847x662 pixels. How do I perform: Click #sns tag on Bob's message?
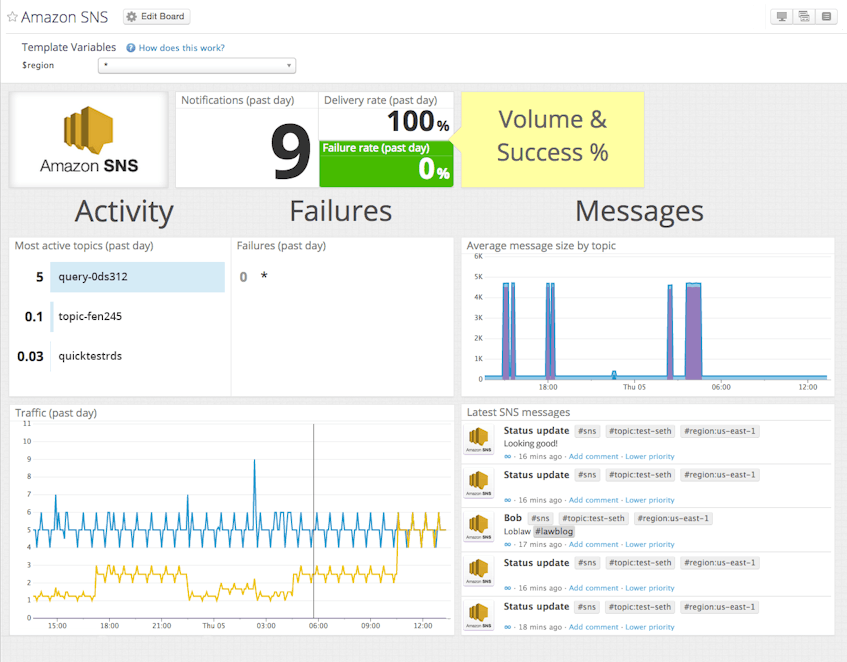pyautogui.click(x=540, y=518)
